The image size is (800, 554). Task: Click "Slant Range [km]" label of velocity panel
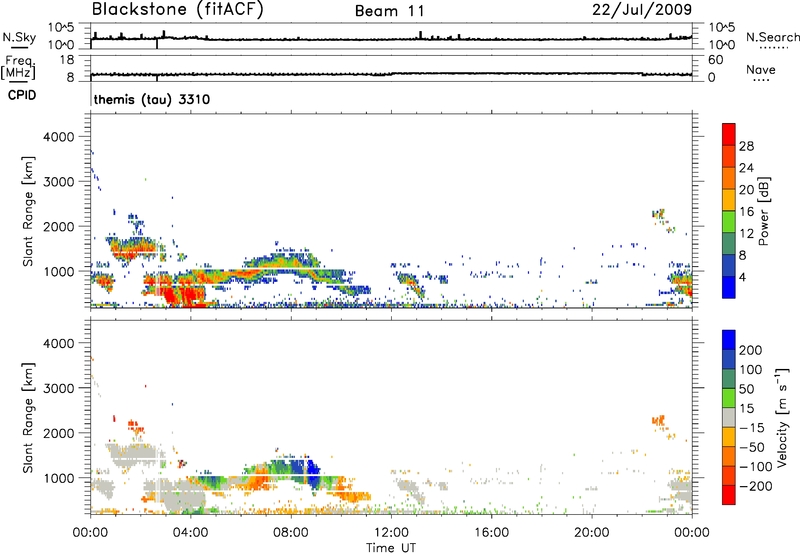[x=28, y=418]
